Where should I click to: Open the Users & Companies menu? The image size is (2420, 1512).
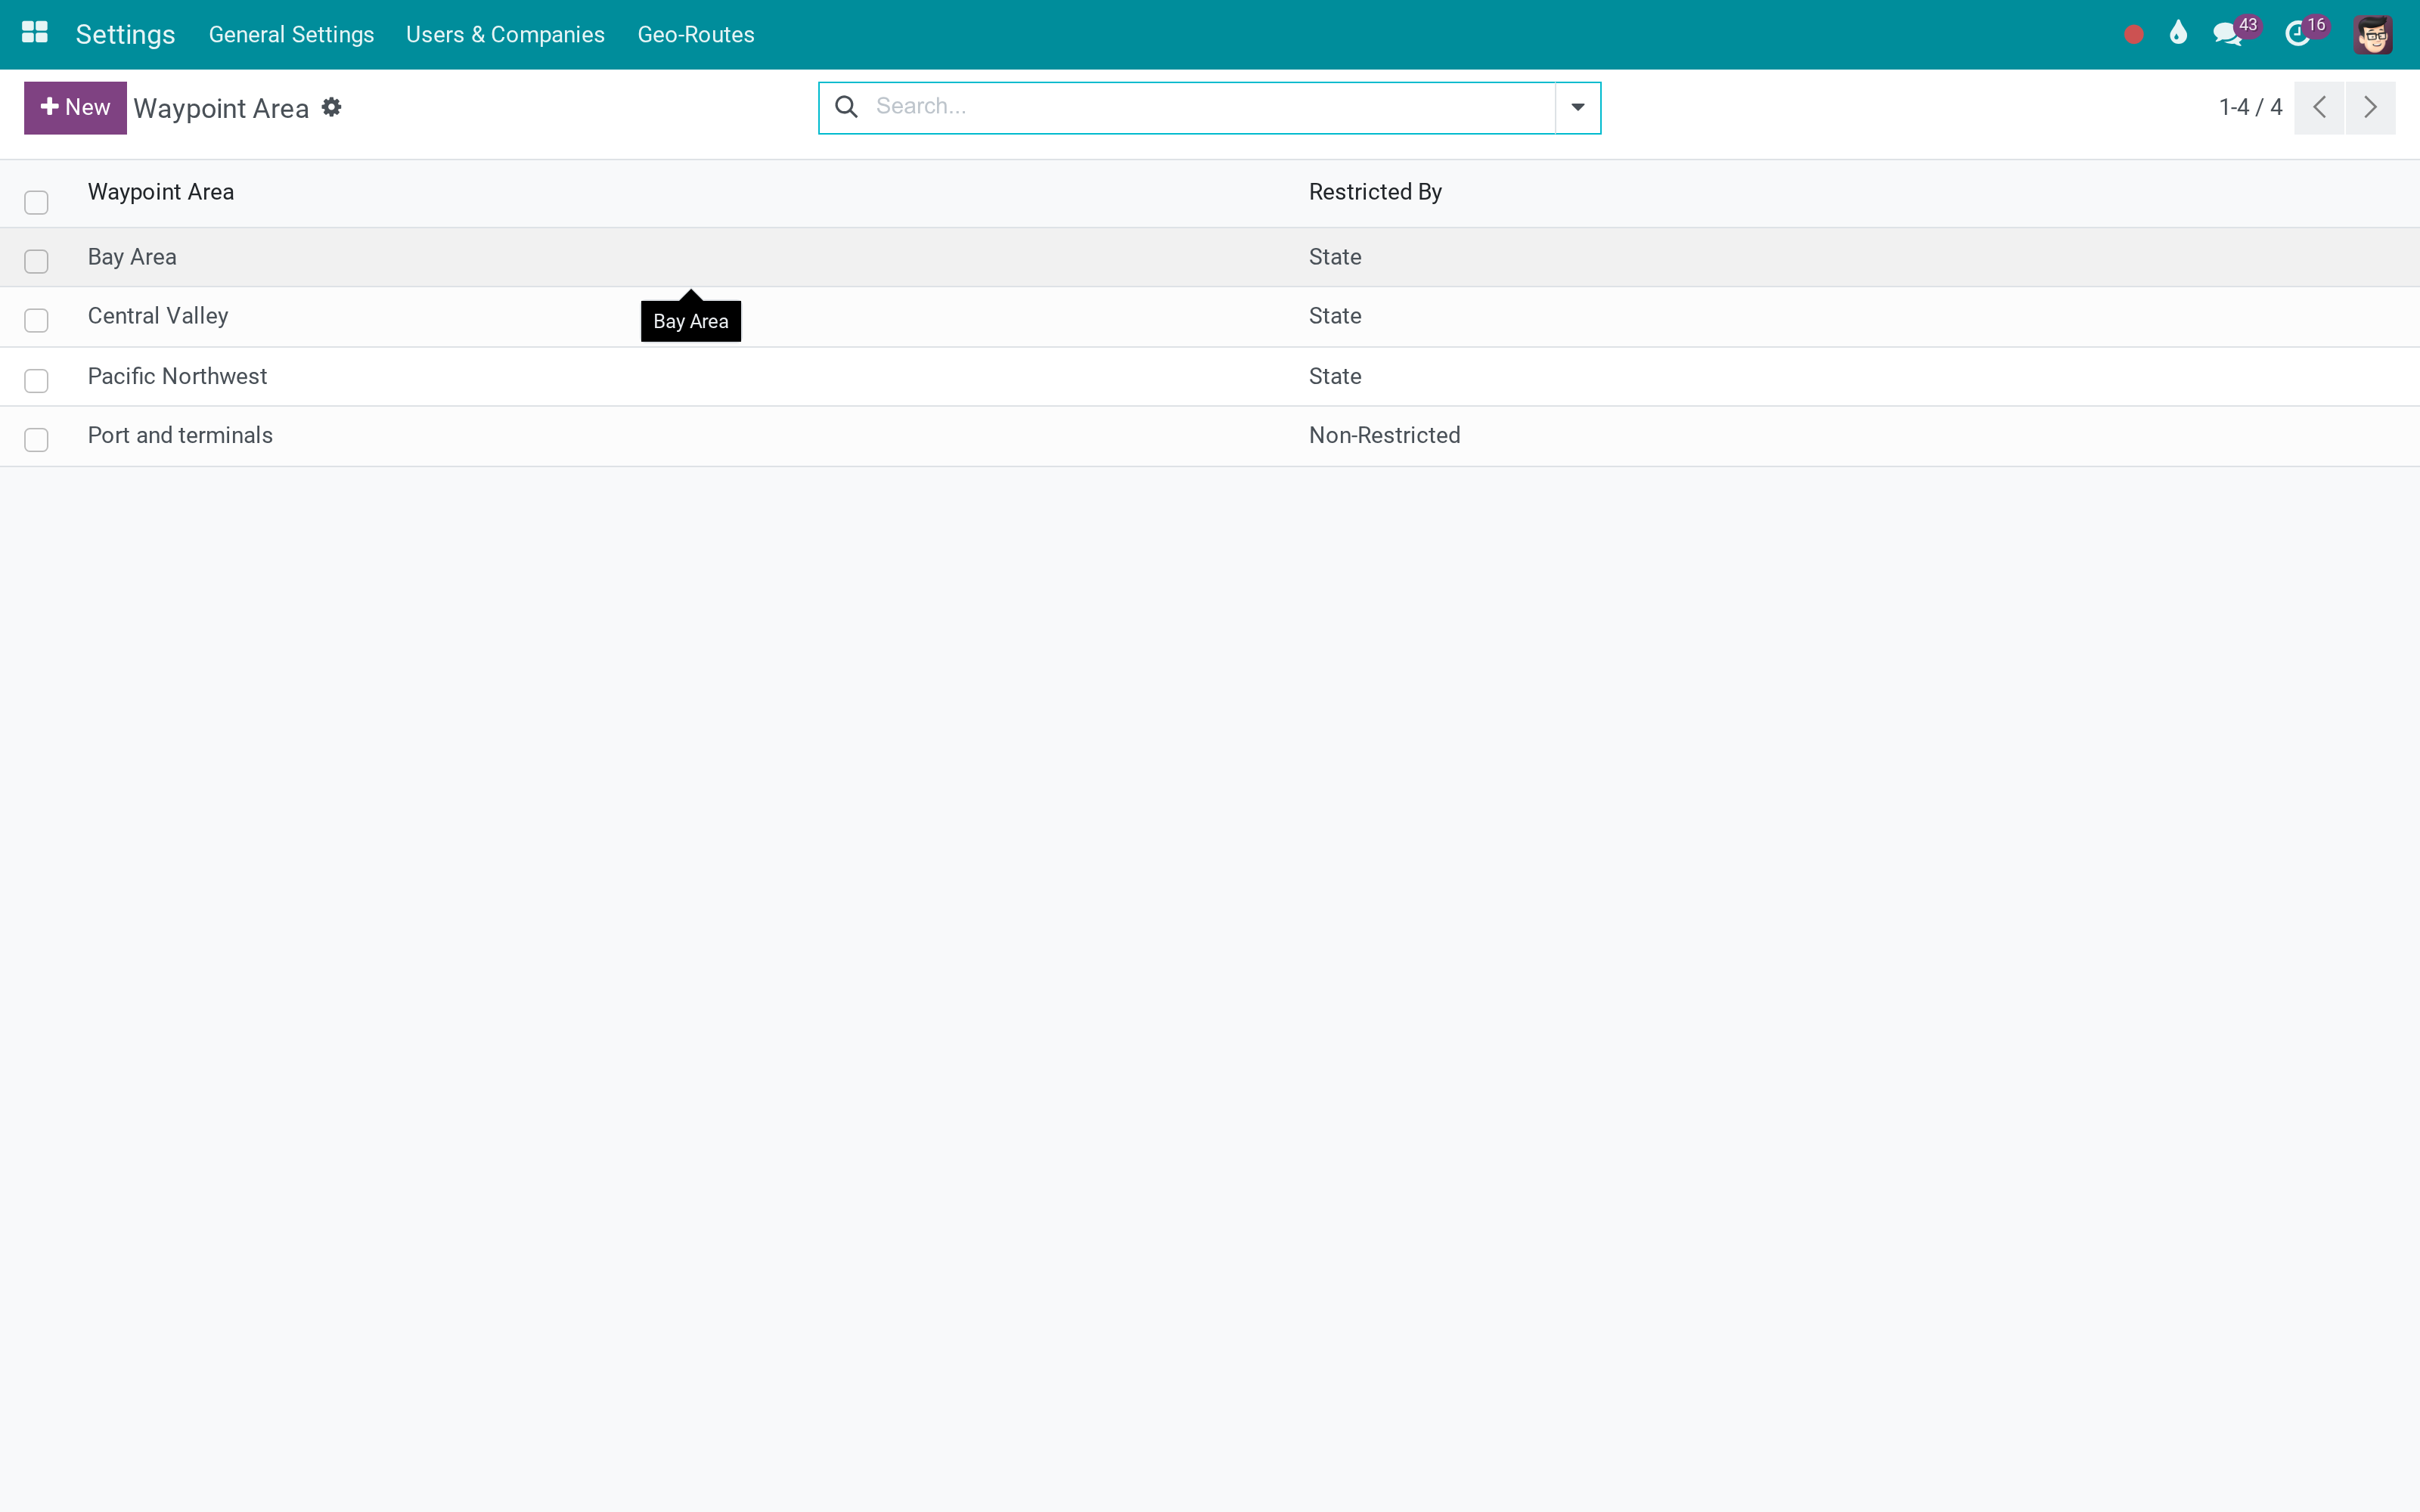point(505,35)
